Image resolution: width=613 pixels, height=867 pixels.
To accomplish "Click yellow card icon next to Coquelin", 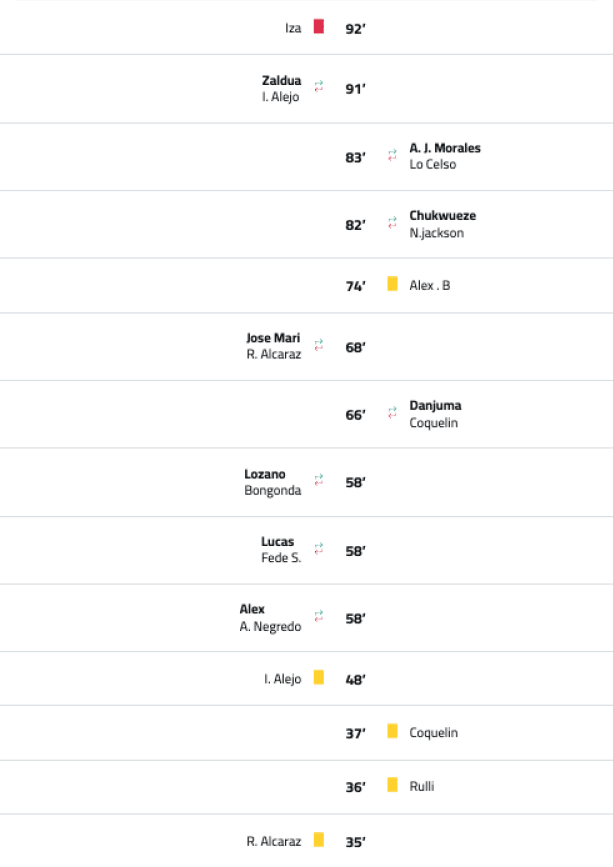I will click(x=393, y=732).
